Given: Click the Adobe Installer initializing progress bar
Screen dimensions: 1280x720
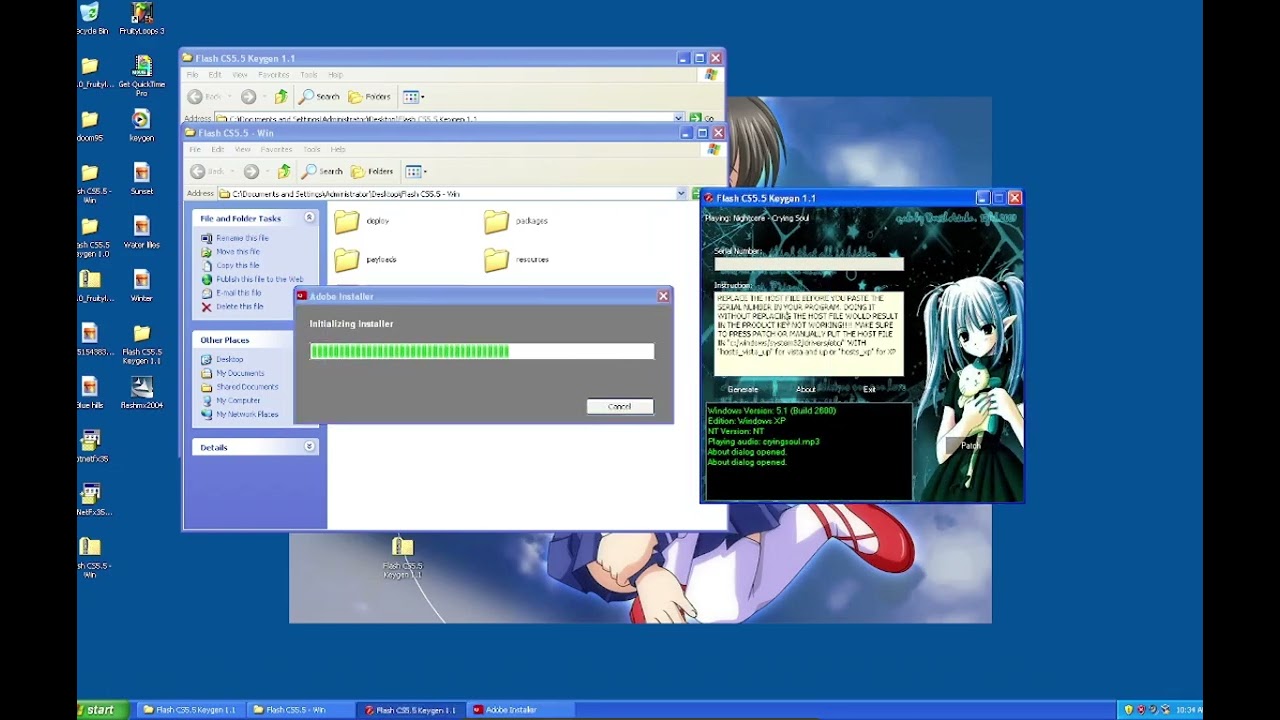Looking at the screenshot, I should tap(482, 351).
